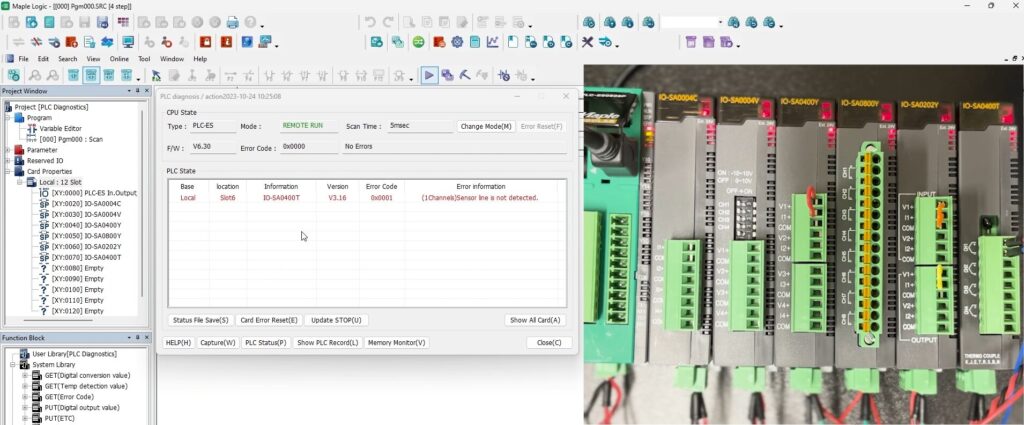
Task: Click the Change Mode(M) button
Action: (x=486, y=126)
